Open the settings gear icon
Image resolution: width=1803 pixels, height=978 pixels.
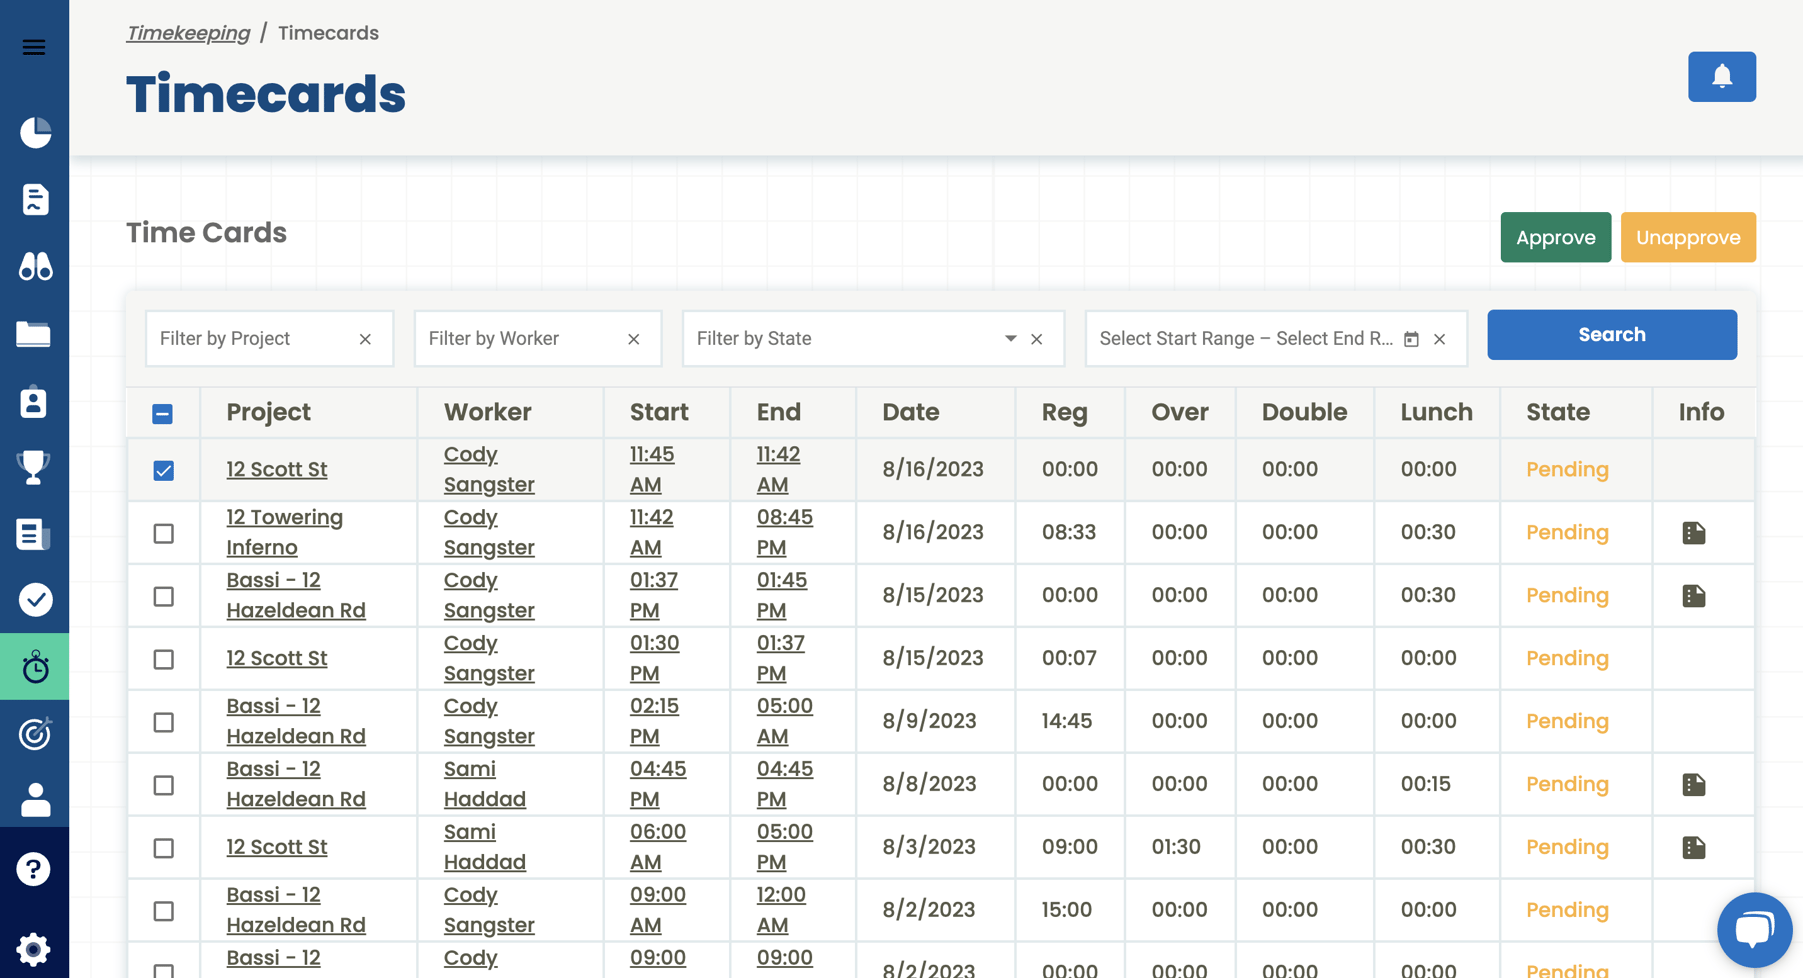click(34, 948)
